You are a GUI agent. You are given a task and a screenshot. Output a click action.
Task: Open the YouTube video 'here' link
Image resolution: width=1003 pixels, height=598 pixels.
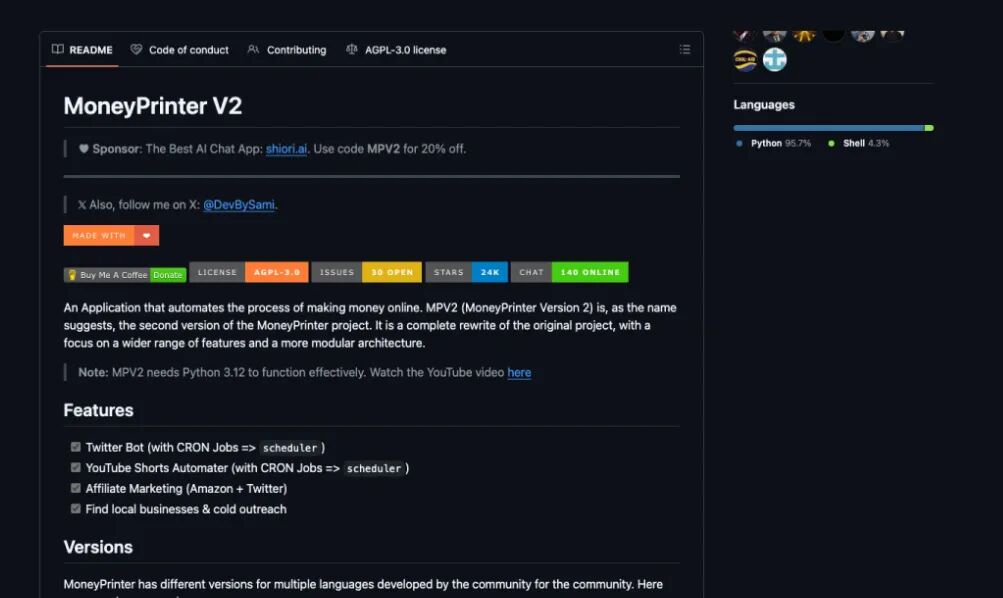pos(519,372)
